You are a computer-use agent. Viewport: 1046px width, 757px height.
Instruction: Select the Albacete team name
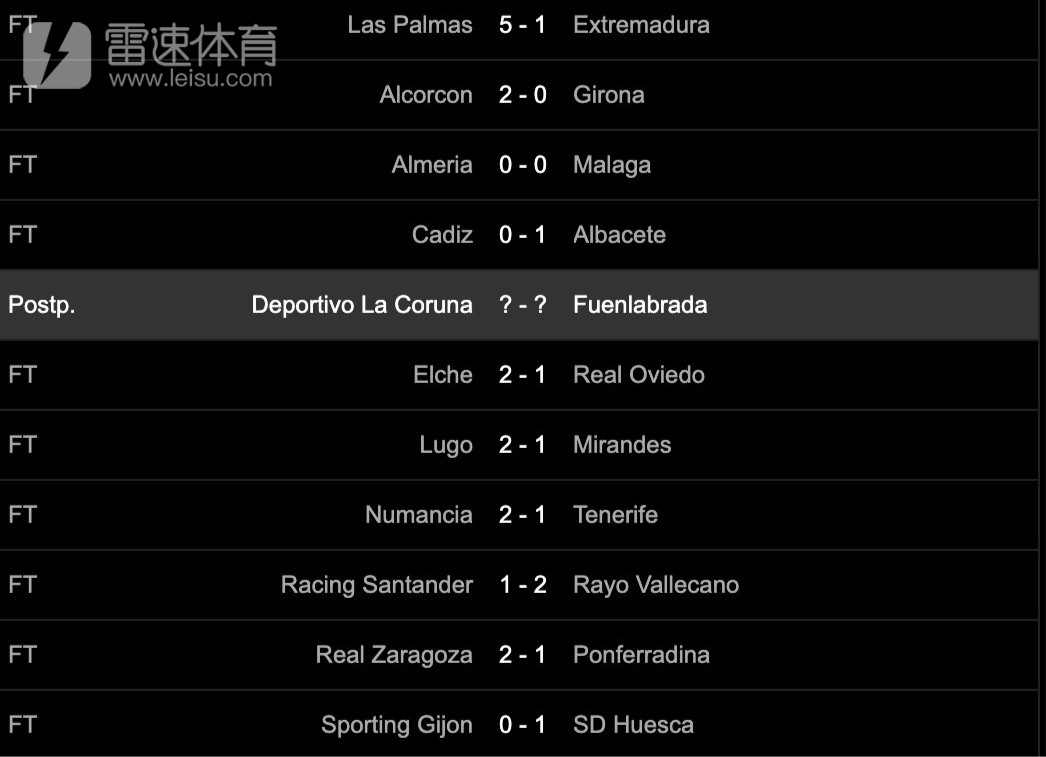[619, 235]
